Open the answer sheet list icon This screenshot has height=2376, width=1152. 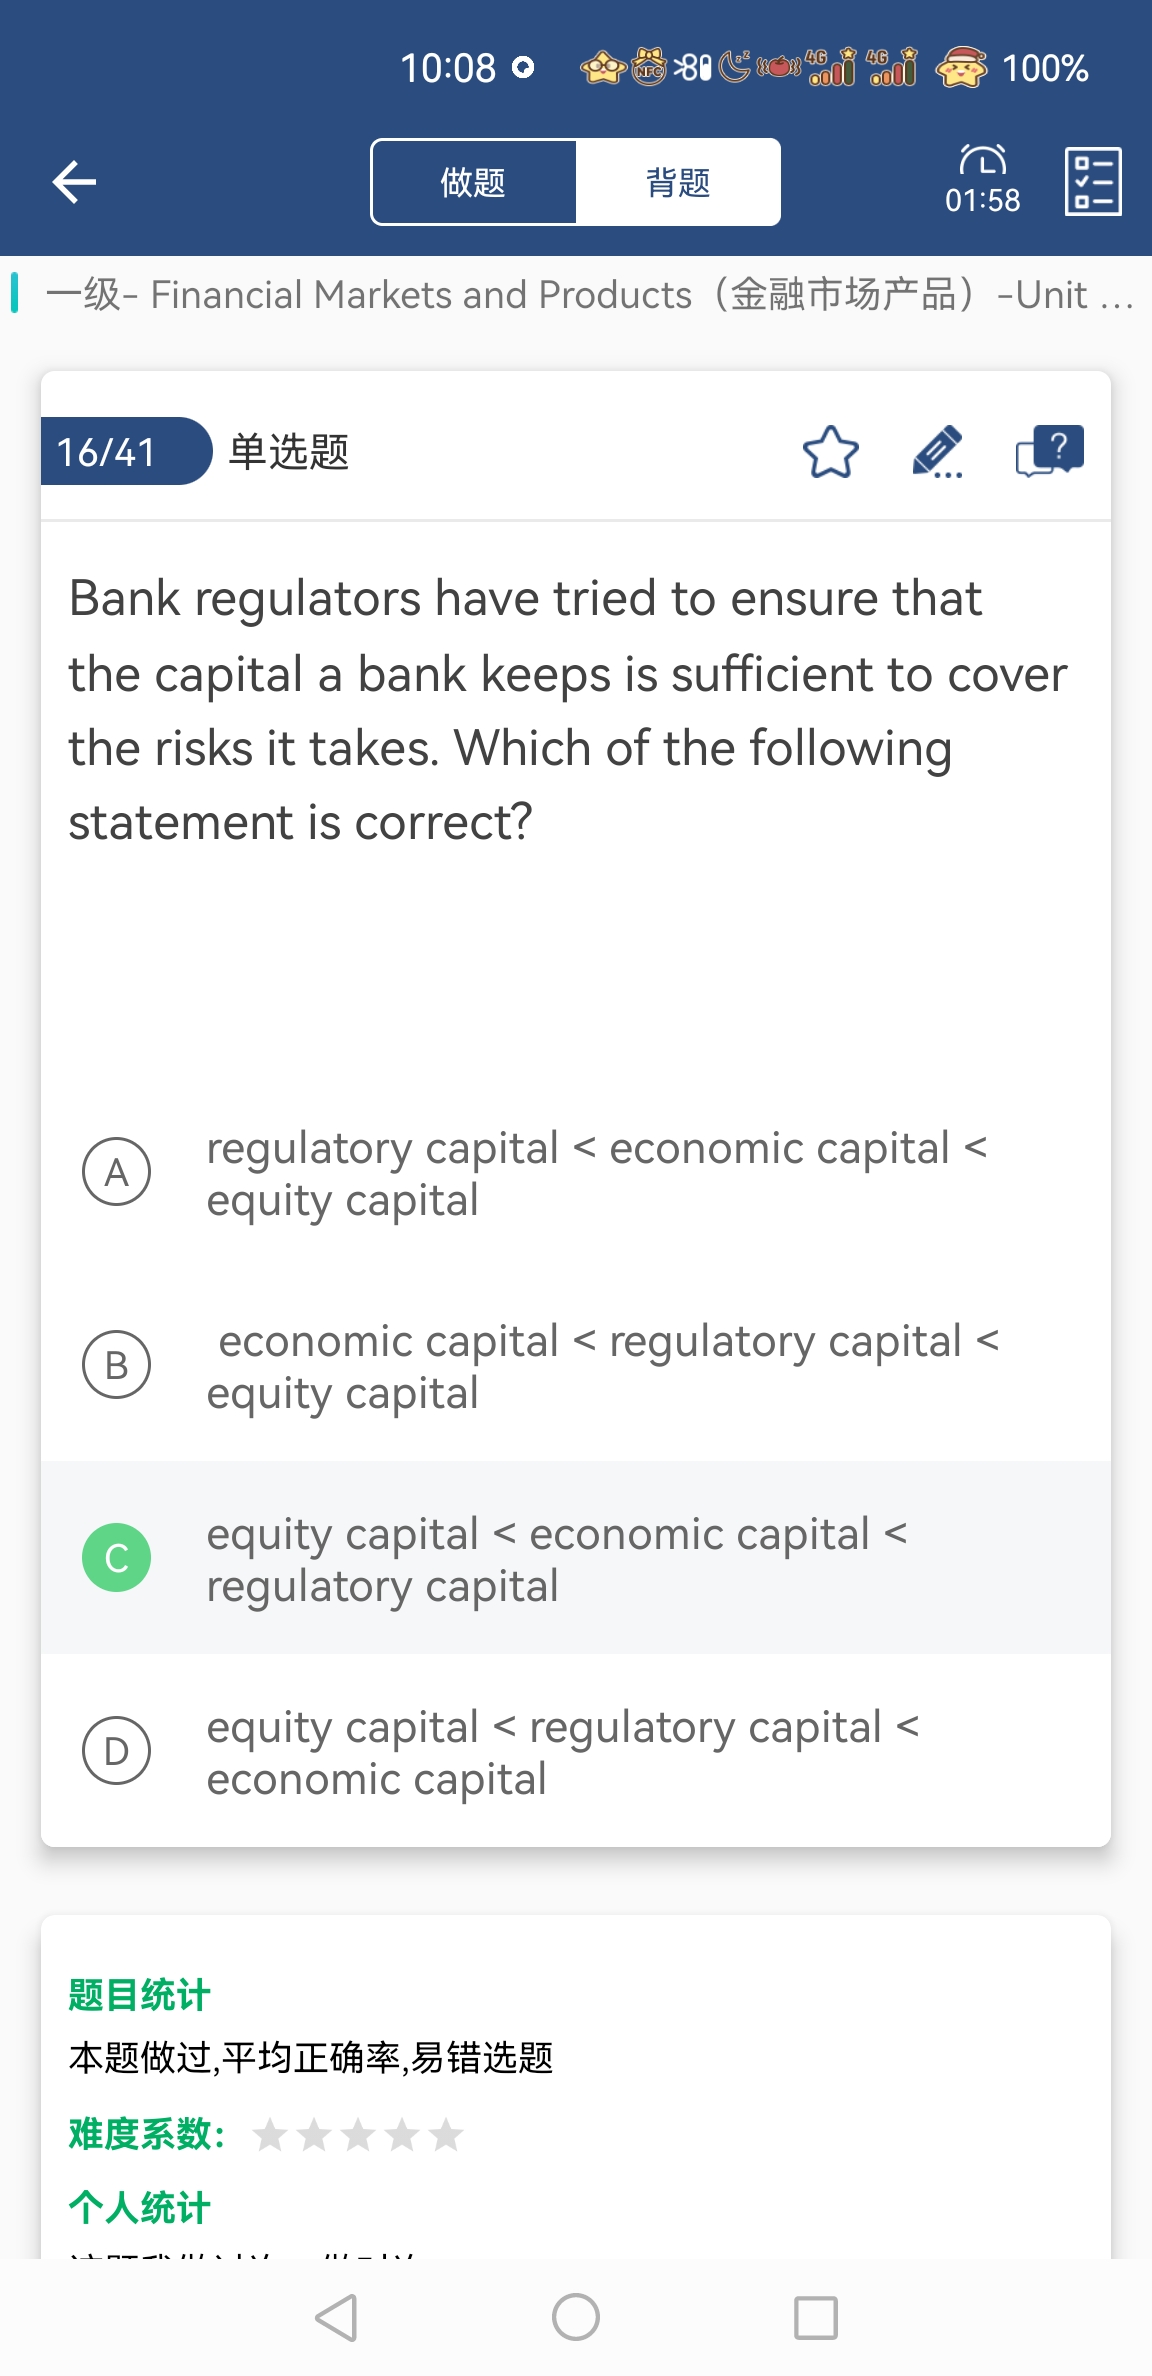click(1092, 182)
